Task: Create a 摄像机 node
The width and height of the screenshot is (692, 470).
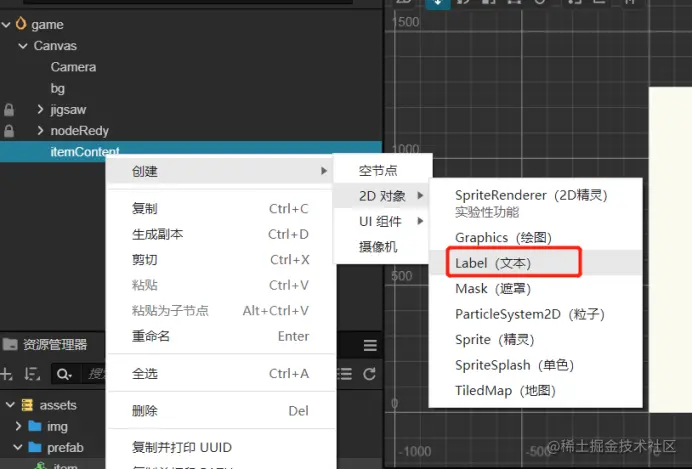Action: tap(382, 247)
